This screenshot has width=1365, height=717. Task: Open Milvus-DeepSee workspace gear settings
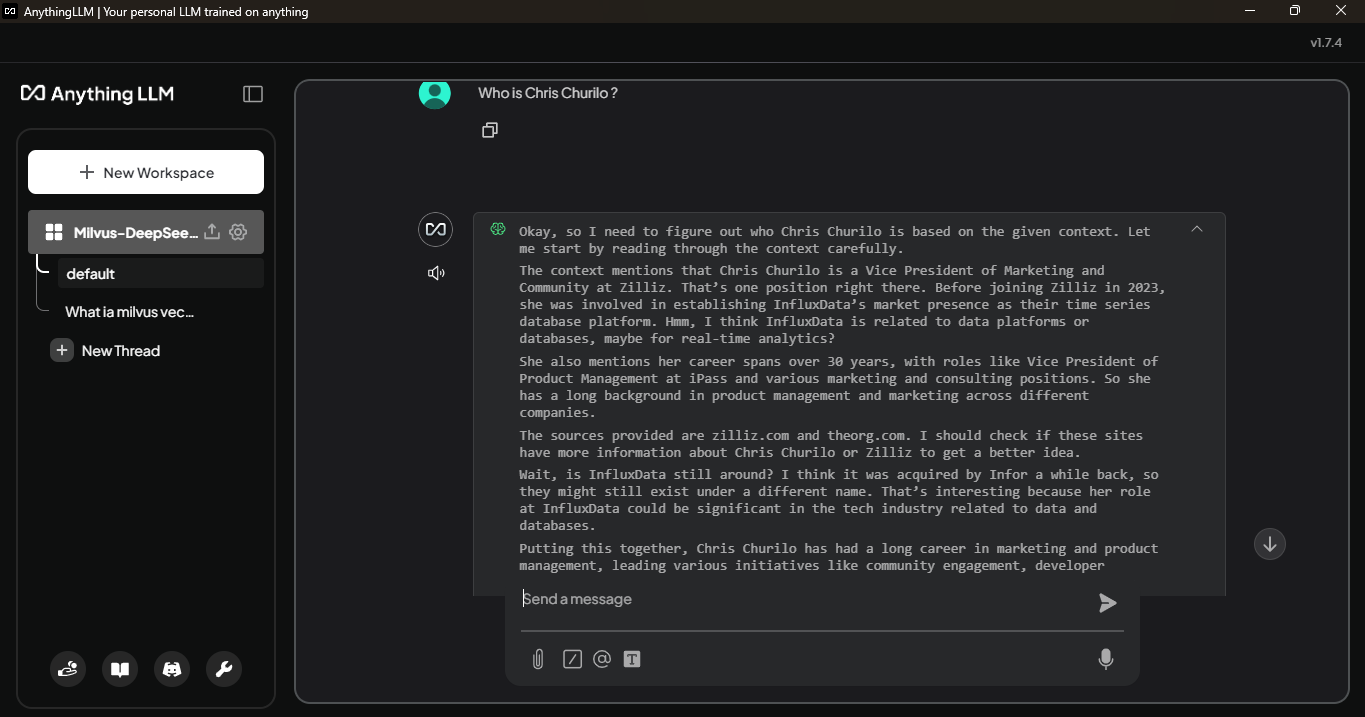237,231
